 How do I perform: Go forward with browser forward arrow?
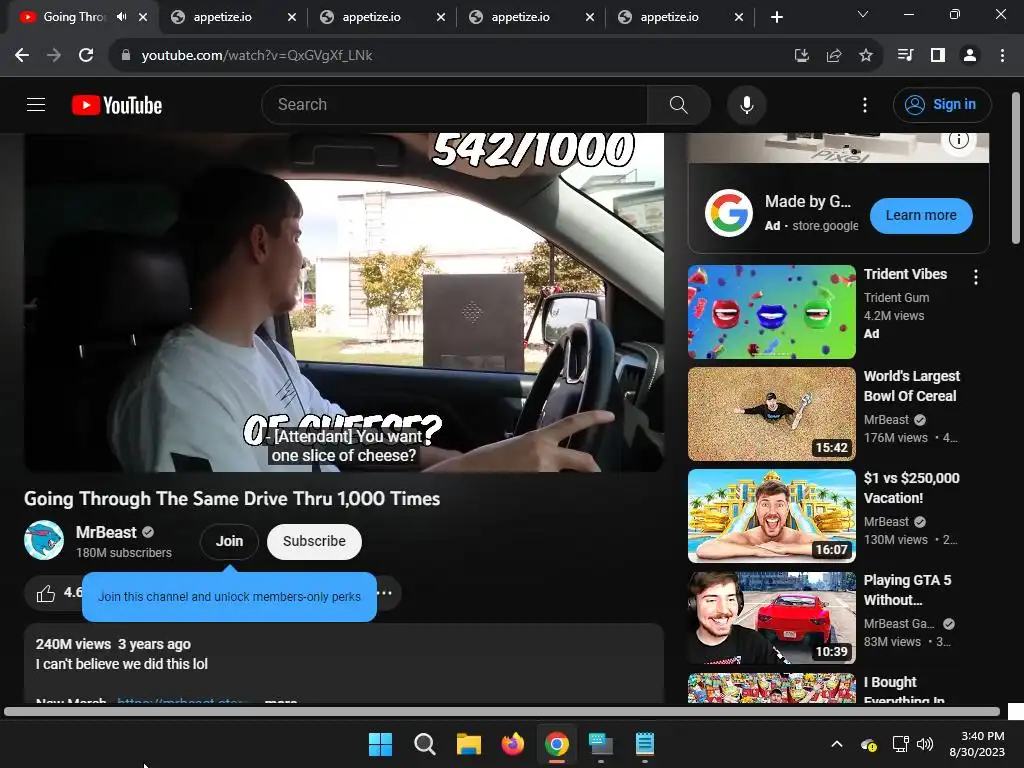tap(54, 56)
